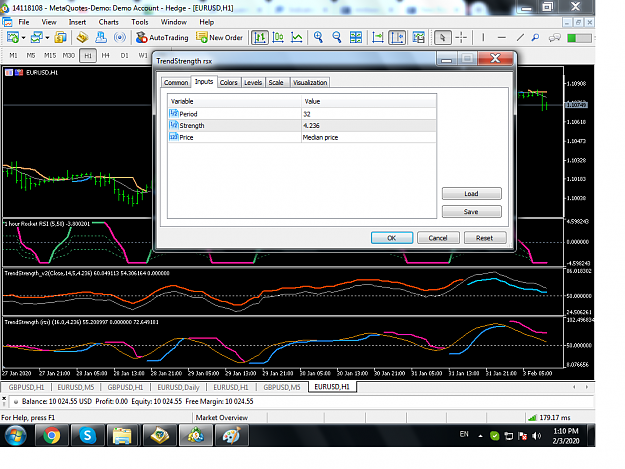
Task: Draw a trendline tool
Action: 520,37
